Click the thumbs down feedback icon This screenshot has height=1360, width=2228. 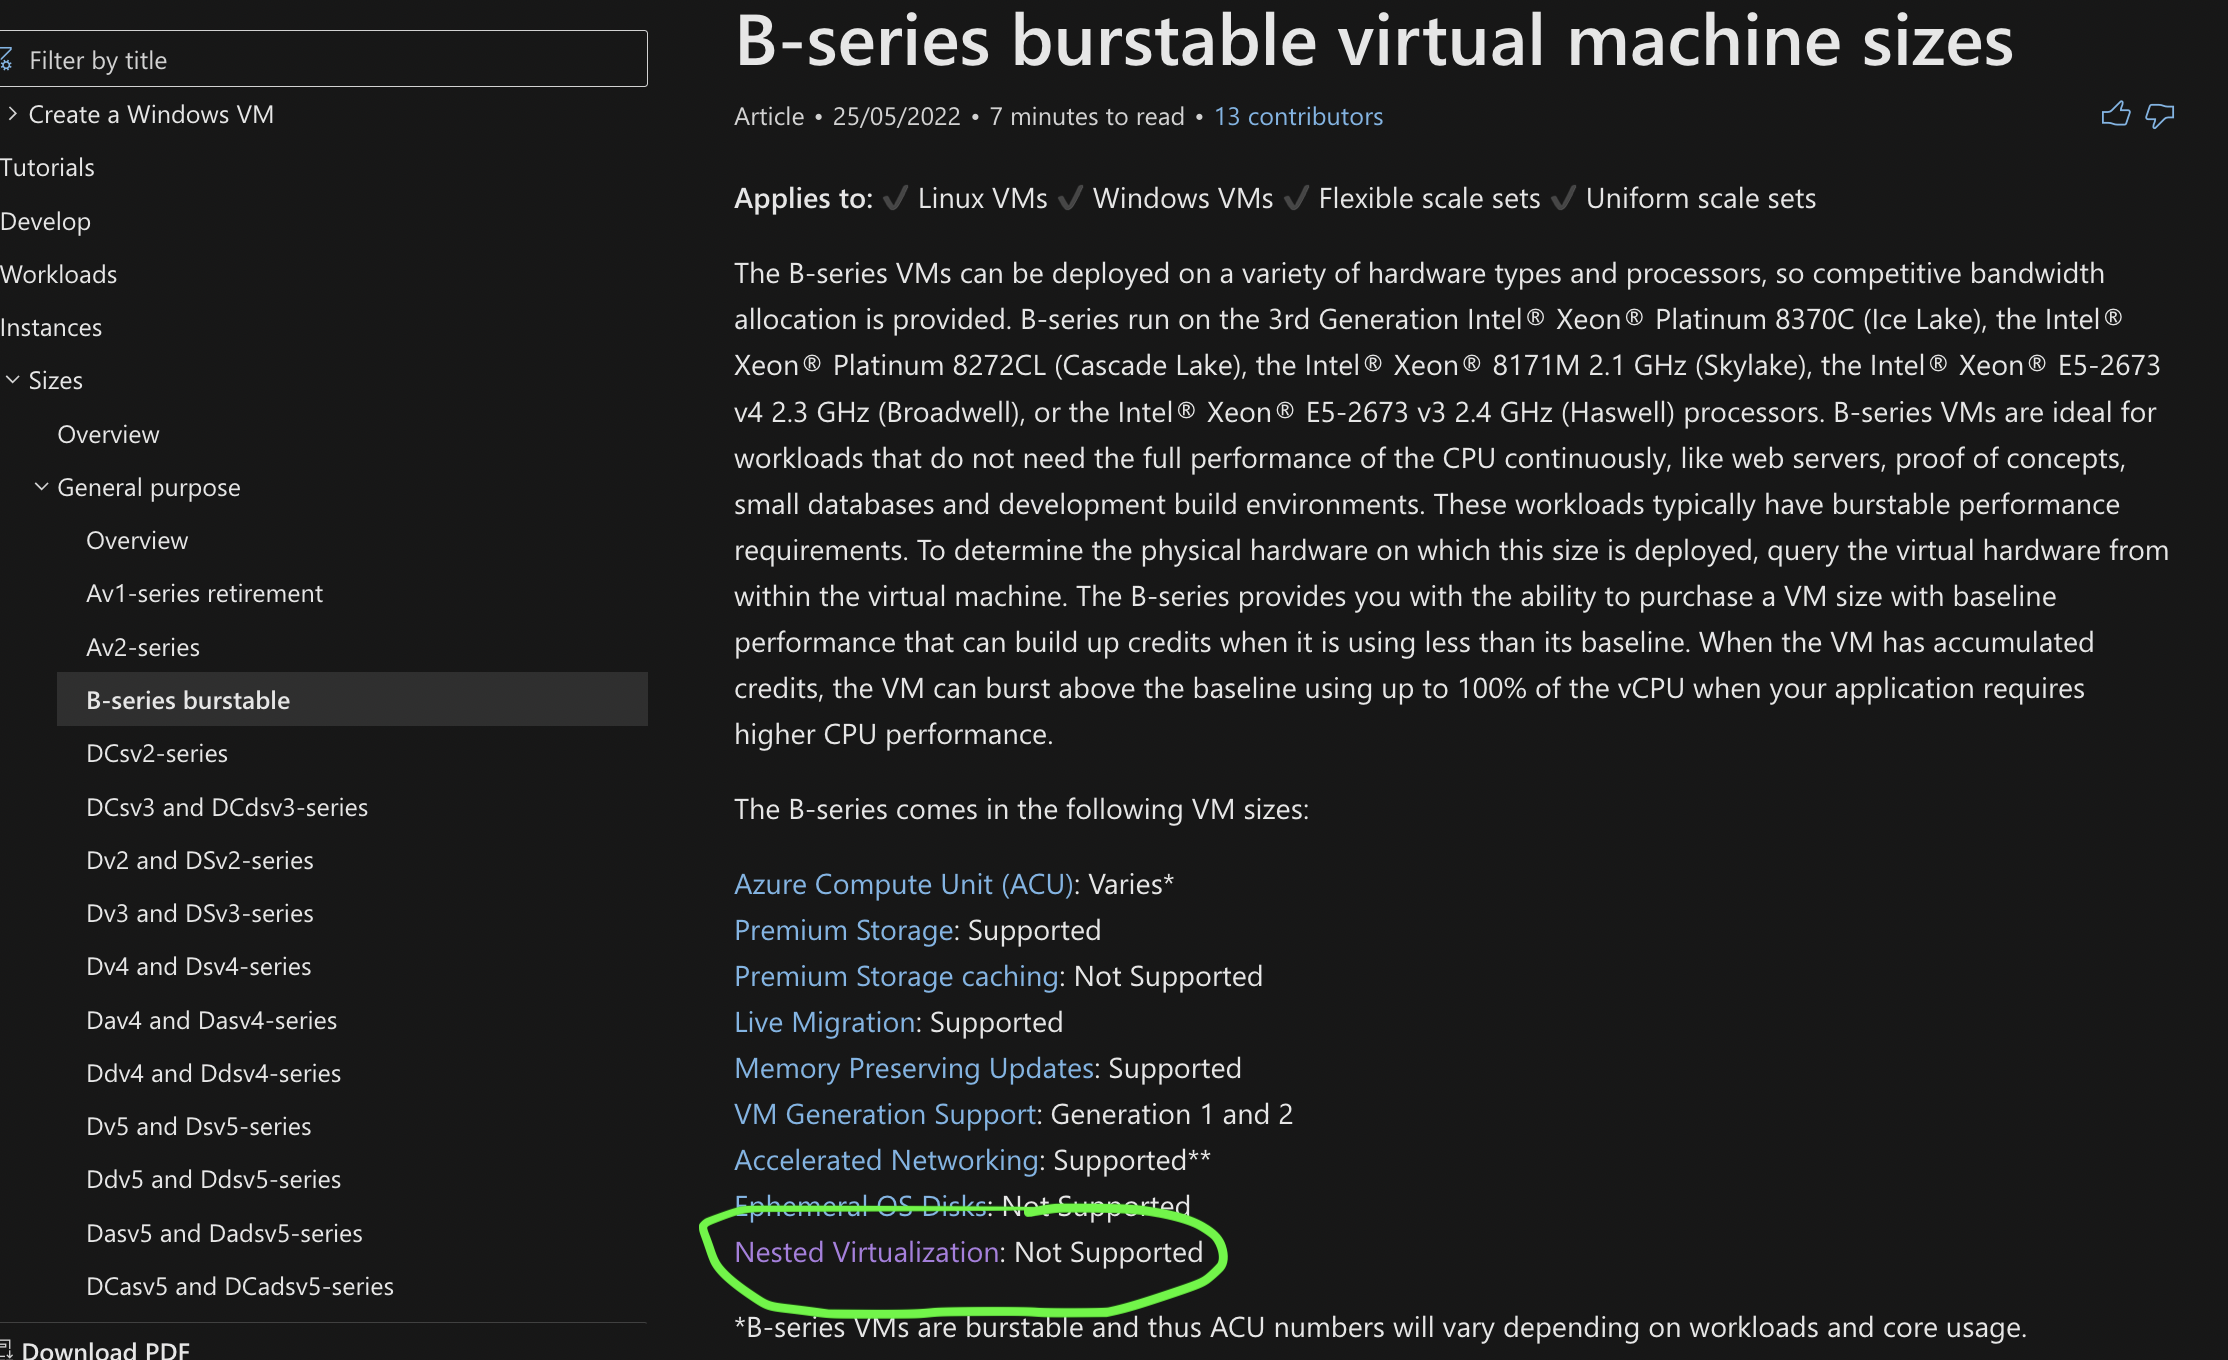[x=2160, y=116]
